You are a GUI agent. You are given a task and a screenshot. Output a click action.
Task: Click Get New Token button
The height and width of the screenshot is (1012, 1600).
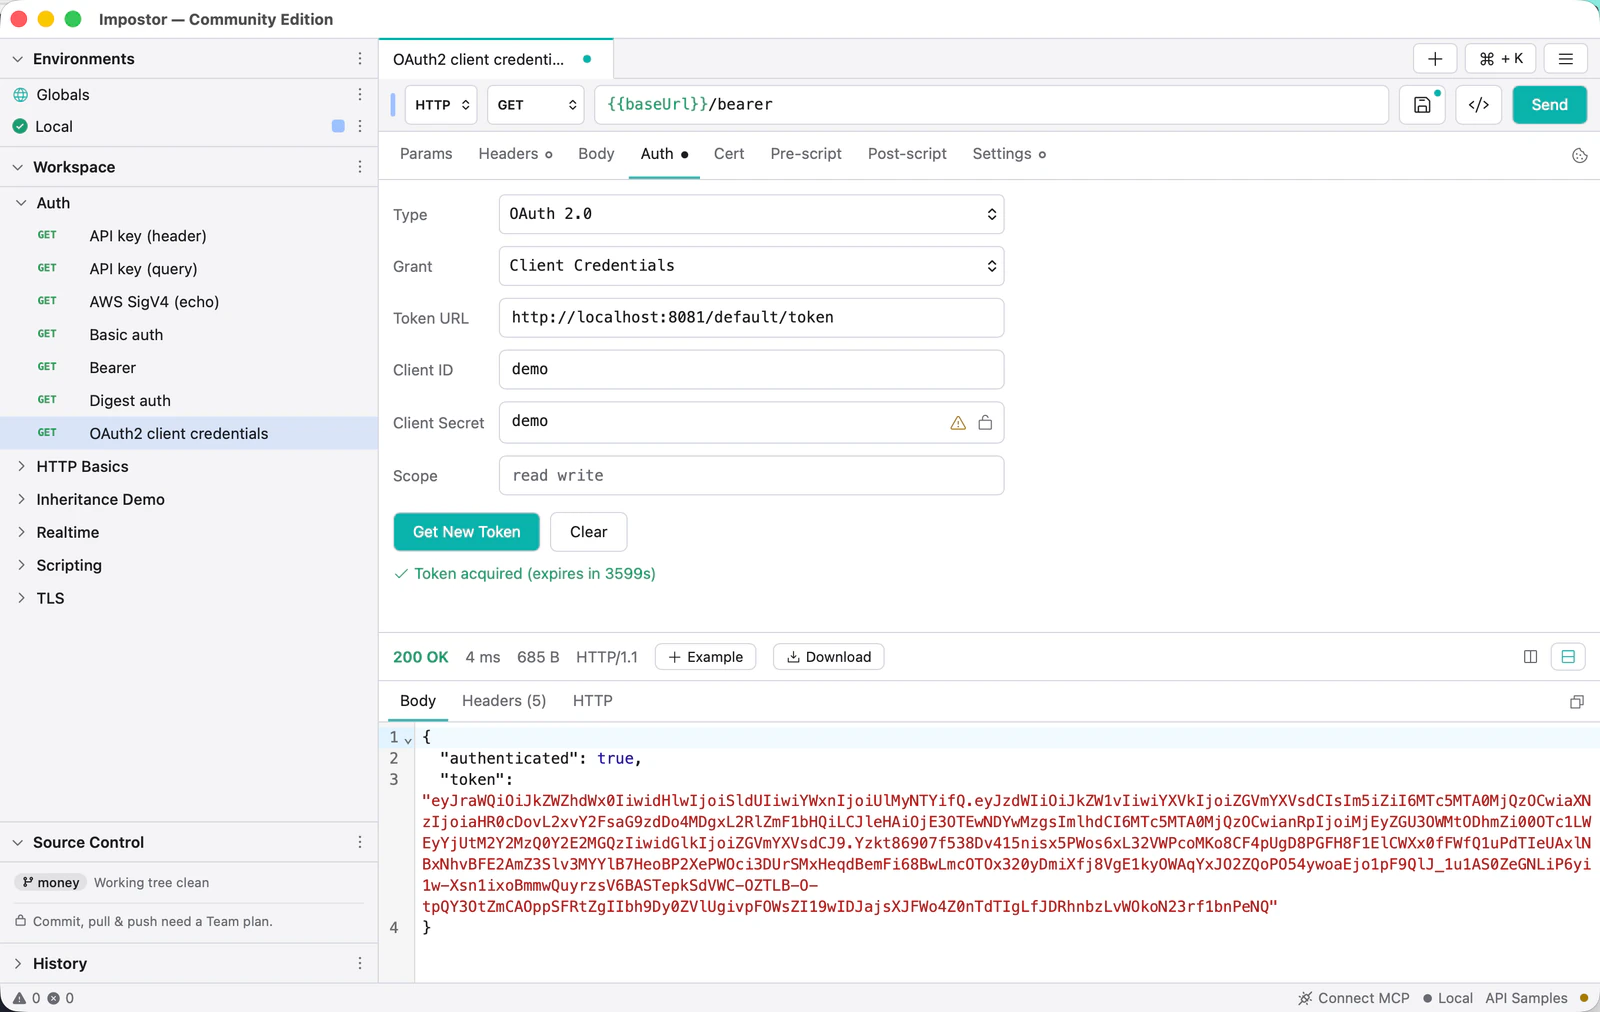point(467,532)
